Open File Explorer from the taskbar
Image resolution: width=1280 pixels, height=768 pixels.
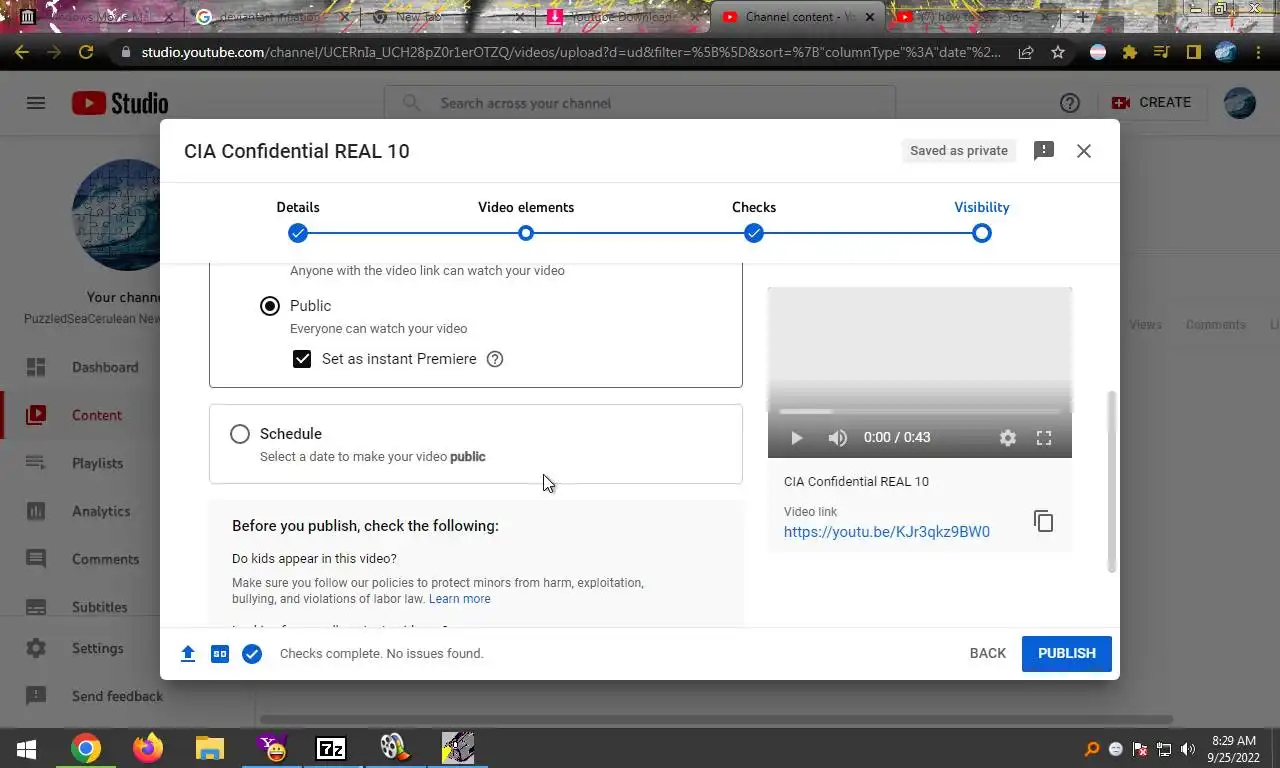tap(209, 748)
